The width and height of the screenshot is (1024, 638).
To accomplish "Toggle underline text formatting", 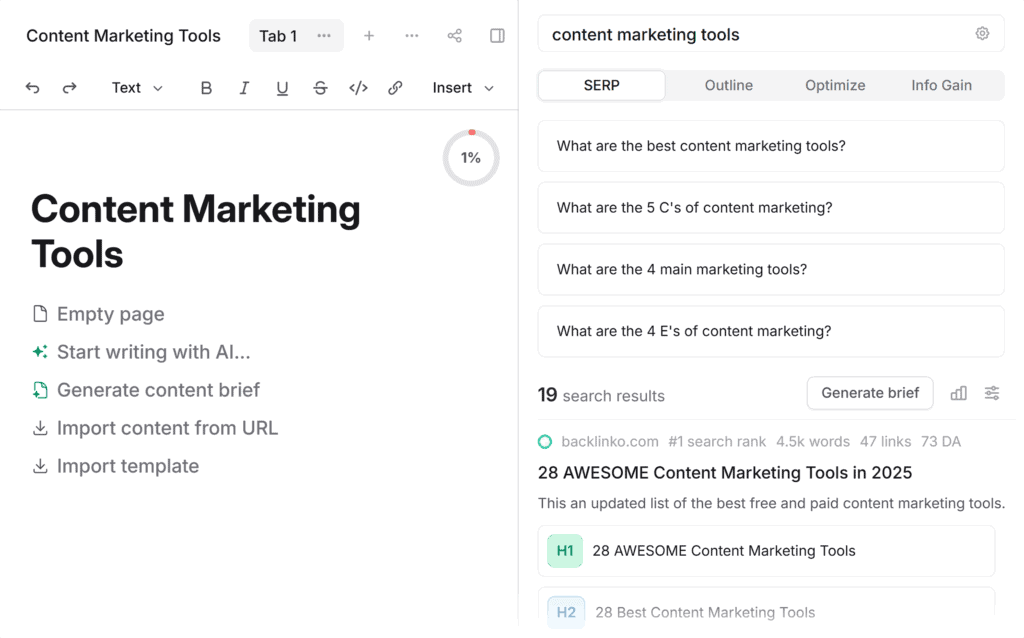I will (x=282, y=88).
